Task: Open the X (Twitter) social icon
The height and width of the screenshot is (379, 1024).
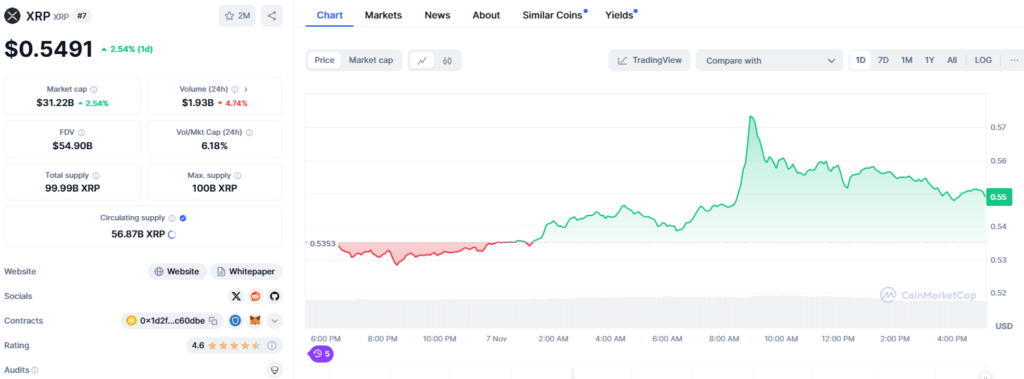Action: tap(236, 296)
